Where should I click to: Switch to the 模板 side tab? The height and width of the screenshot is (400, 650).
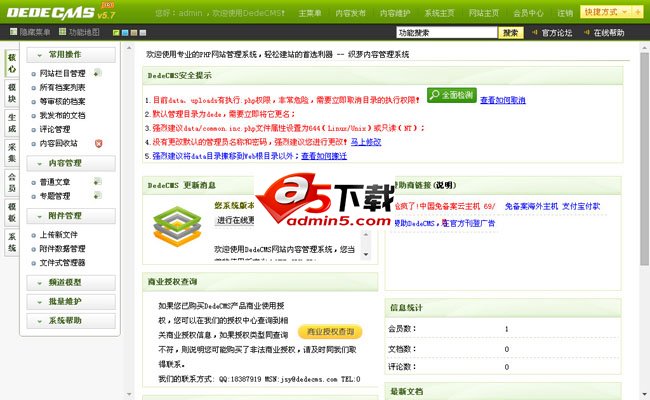click(12, 212)
